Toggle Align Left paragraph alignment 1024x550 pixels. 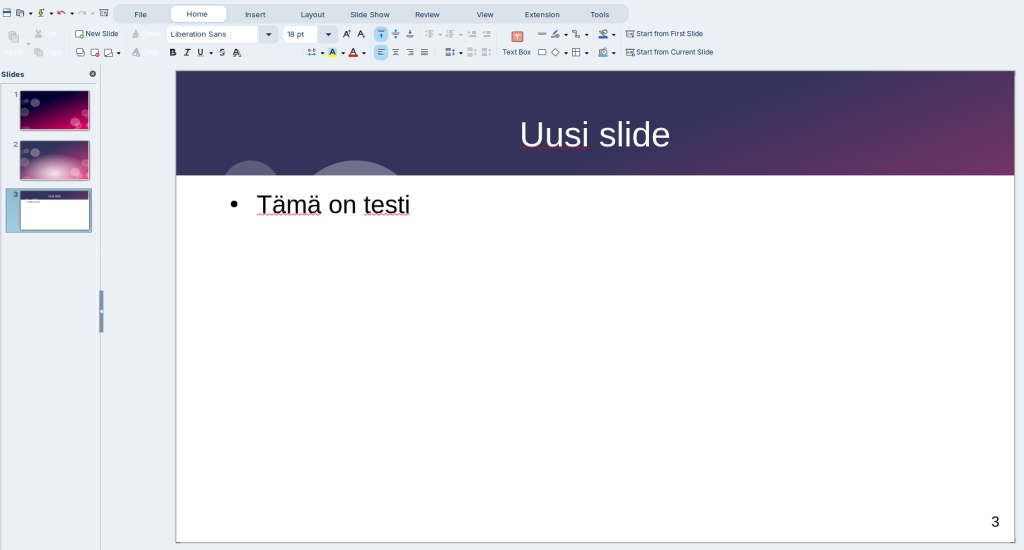pyautogui.click(x=381, y=52)
